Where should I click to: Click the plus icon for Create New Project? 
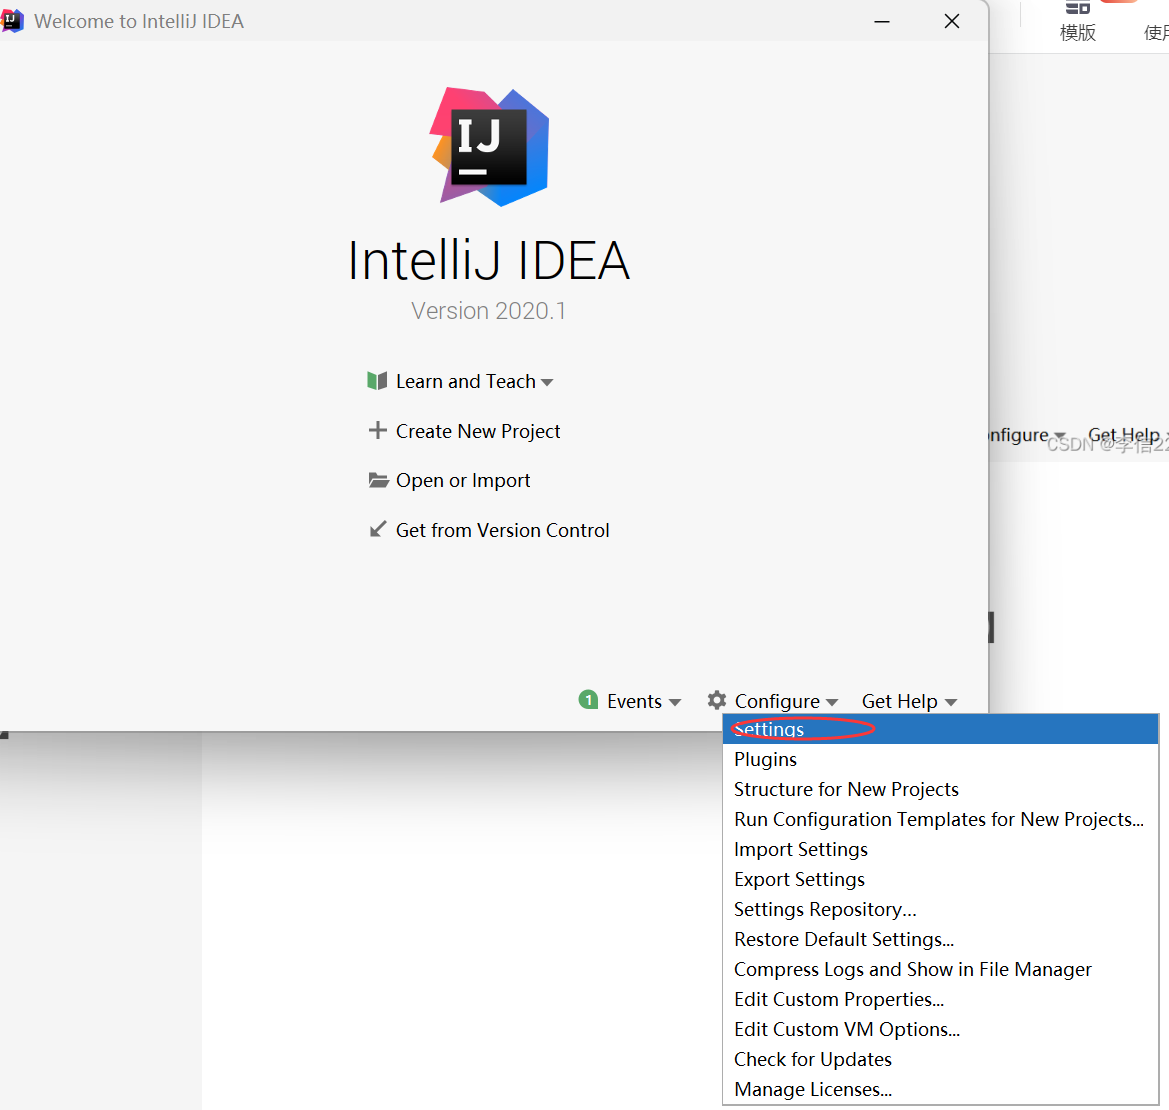pos(377,430)
